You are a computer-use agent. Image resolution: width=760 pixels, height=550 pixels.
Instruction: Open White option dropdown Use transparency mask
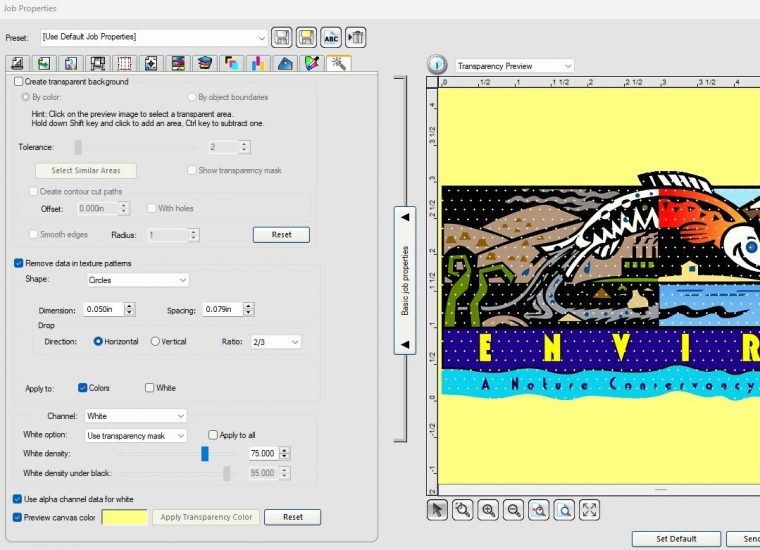[x=135, y=436]
